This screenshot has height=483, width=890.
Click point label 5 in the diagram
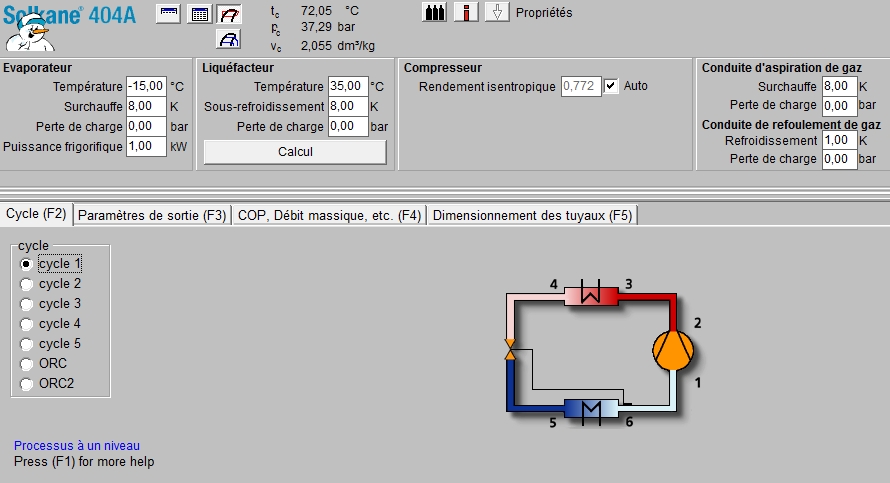tap(553, 423)
